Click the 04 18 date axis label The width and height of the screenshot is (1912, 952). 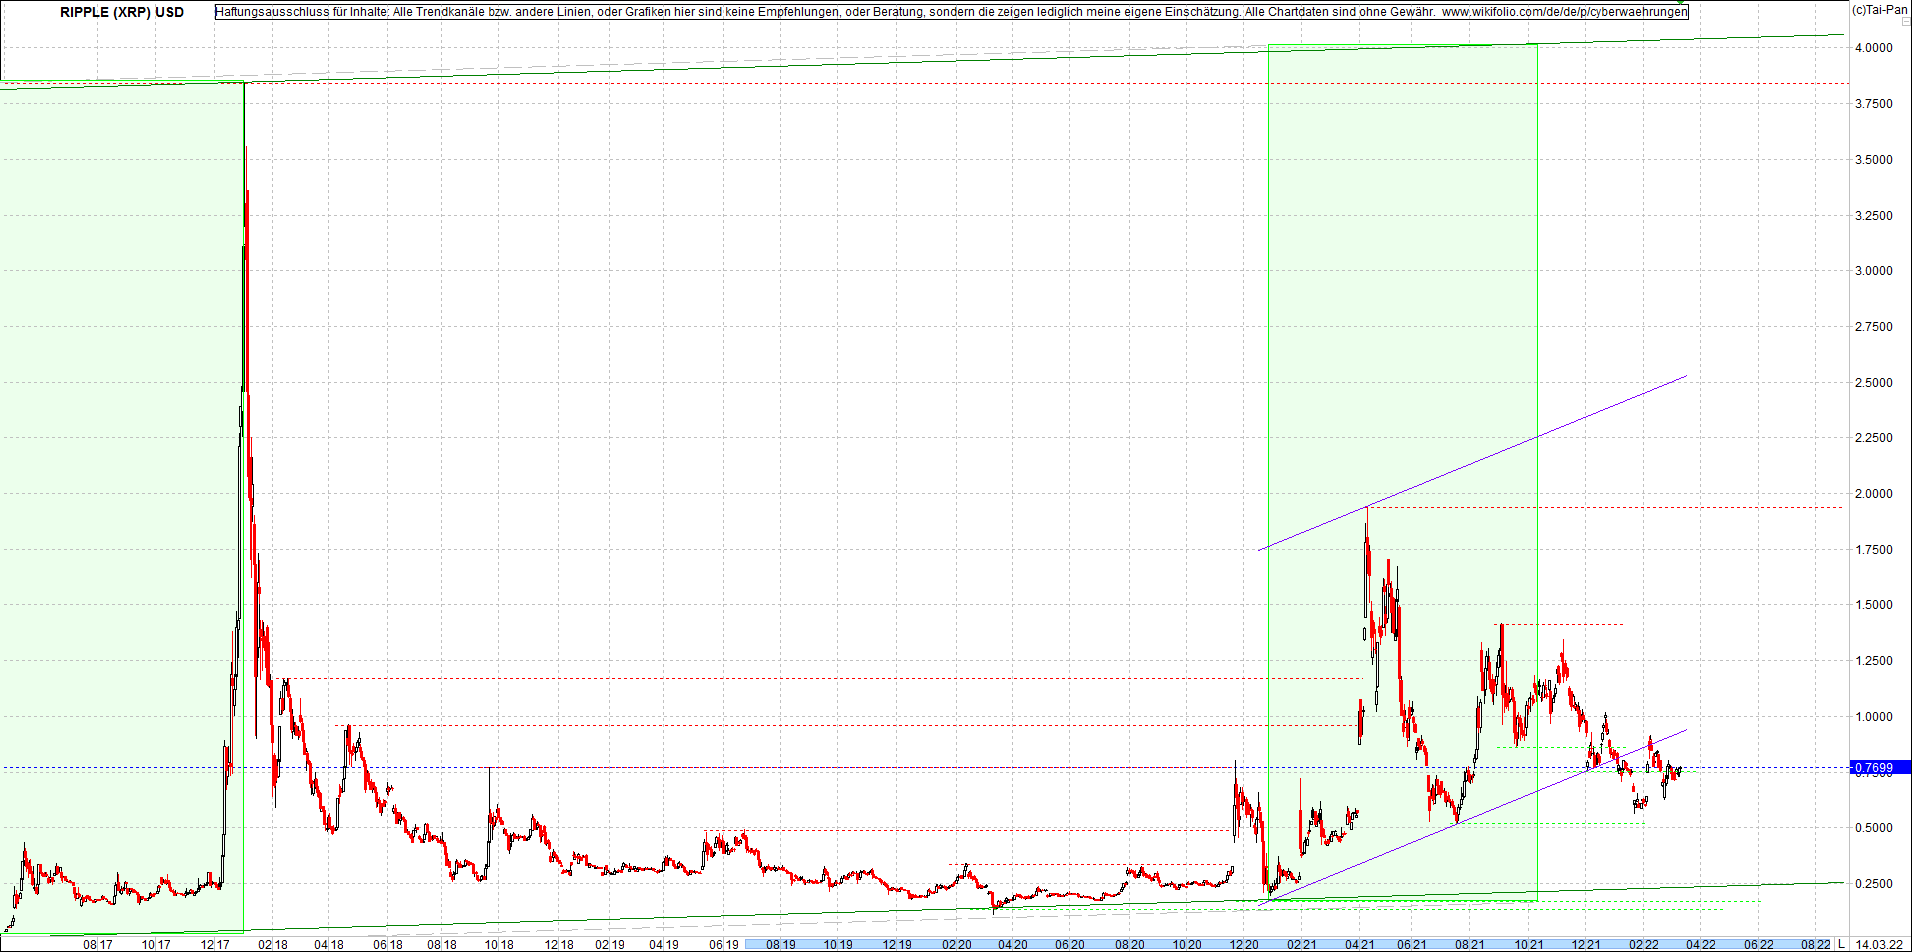[328, 944]
